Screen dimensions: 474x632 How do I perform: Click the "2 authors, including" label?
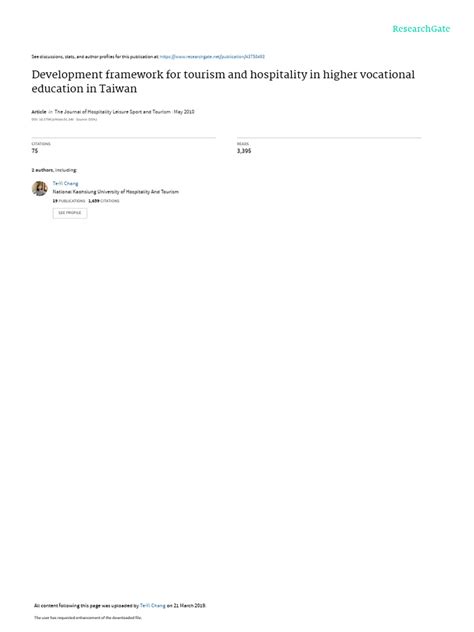coord(54,170)
